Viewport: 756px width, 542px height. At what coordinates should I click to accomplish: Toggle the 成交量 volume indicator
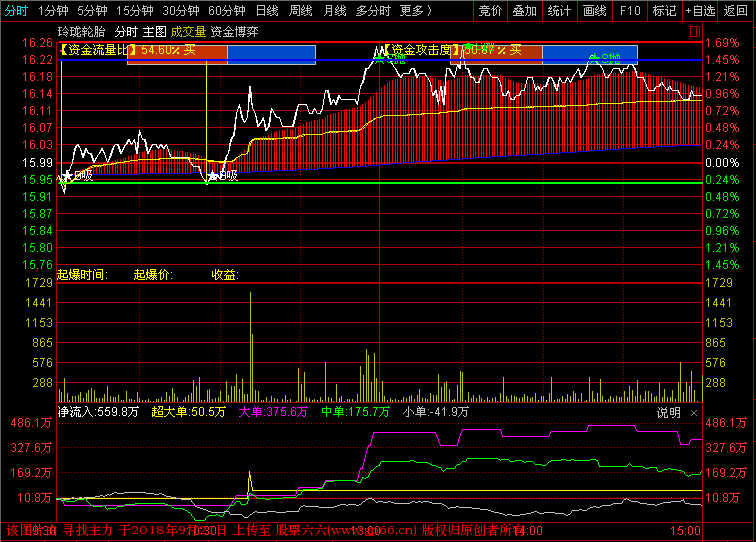point(188,32)
